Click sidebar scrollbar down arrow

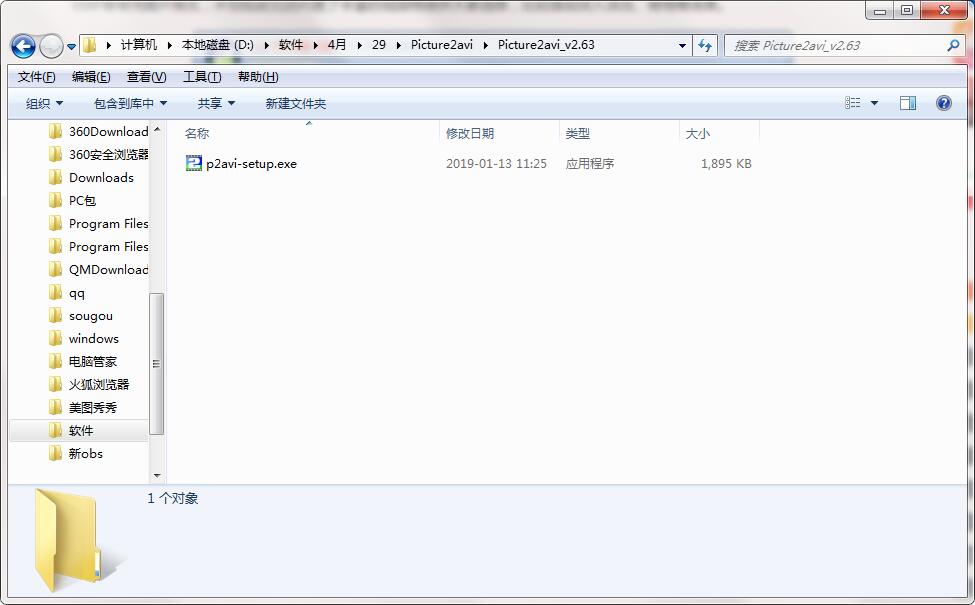coord(157,476)
